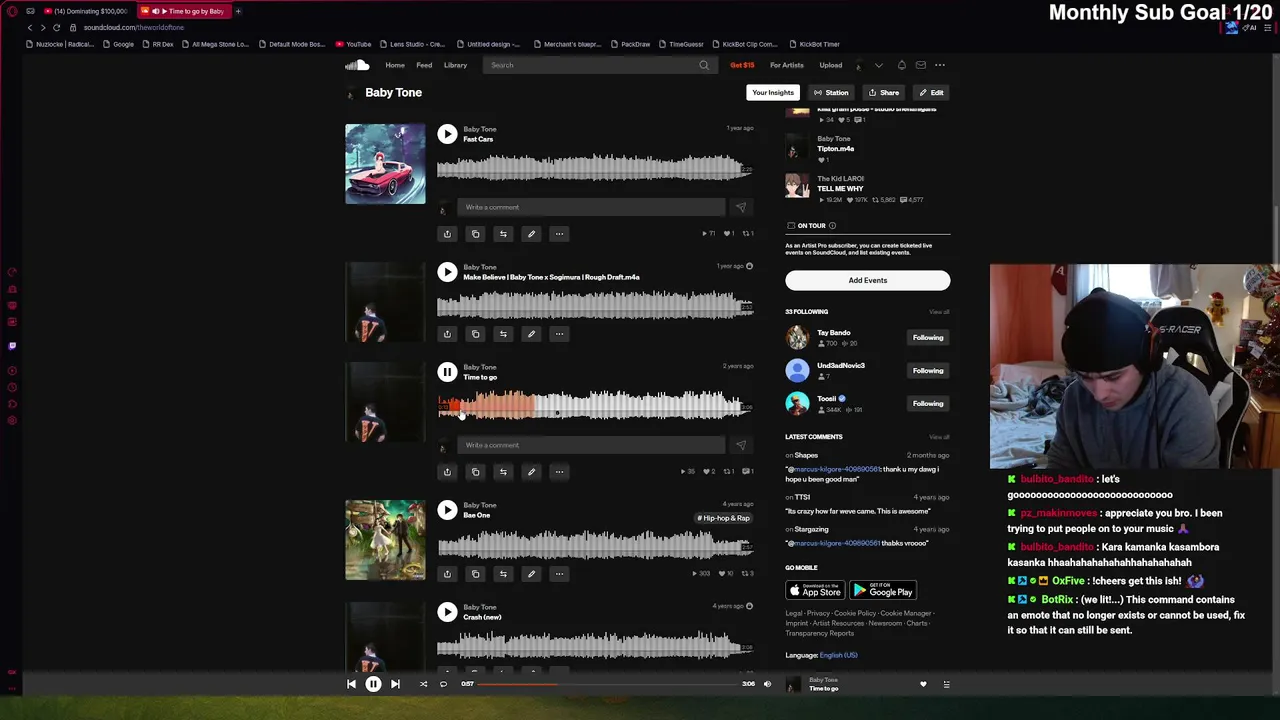The height and width of the screenshot is (720, 1280).
Task: Edit Make Believe track pencil icon
Action: pos(531,334)
